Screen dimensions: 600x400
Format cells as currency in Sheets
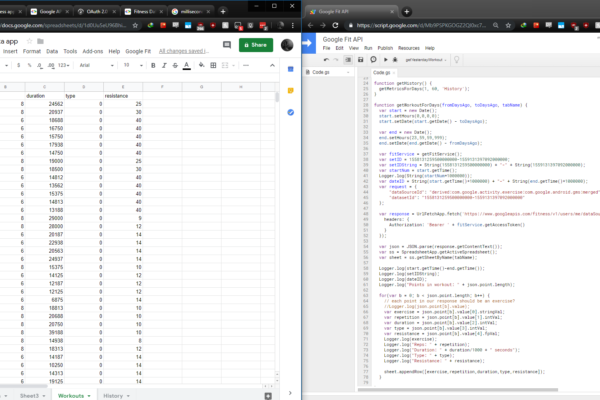(x=18, y=65)
